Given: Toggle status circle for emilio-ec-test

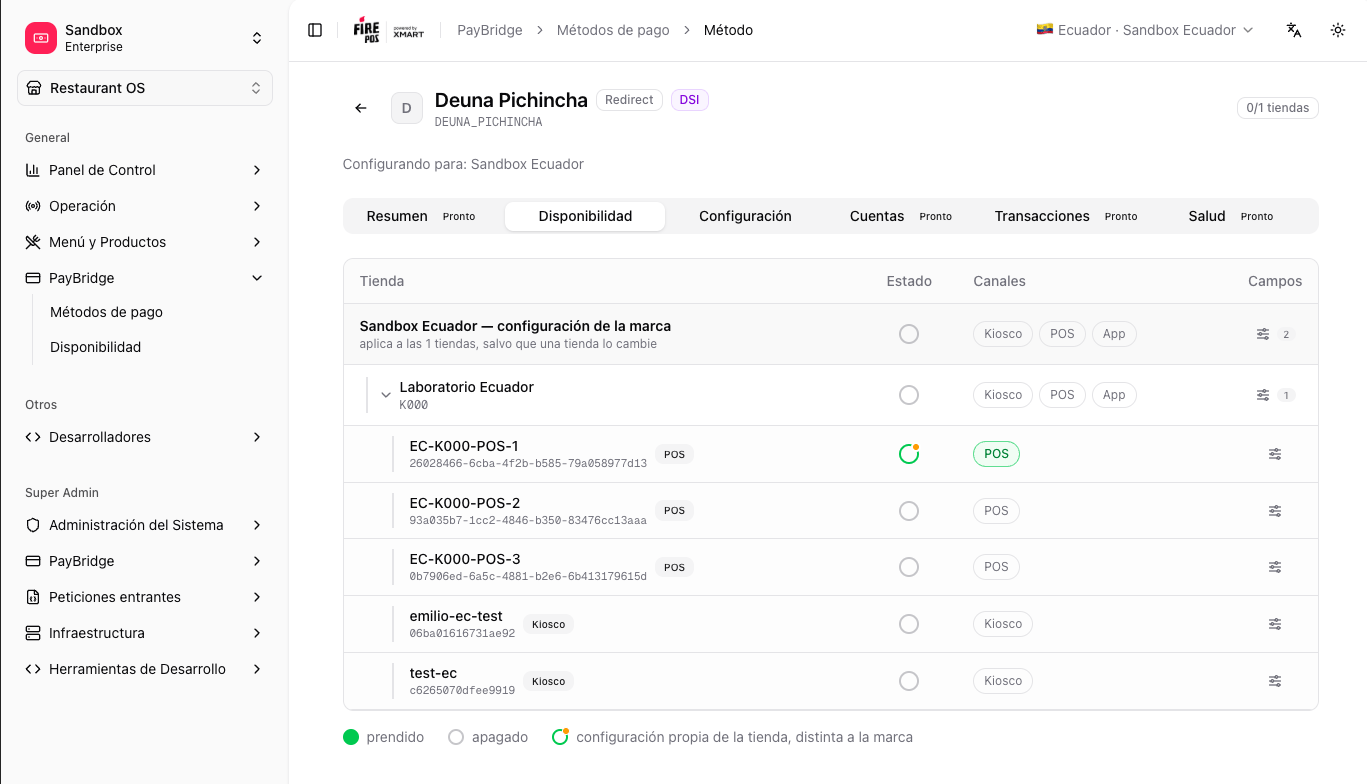Looking at the screenshot, I should pyautogui.click(x=909, y=624).
